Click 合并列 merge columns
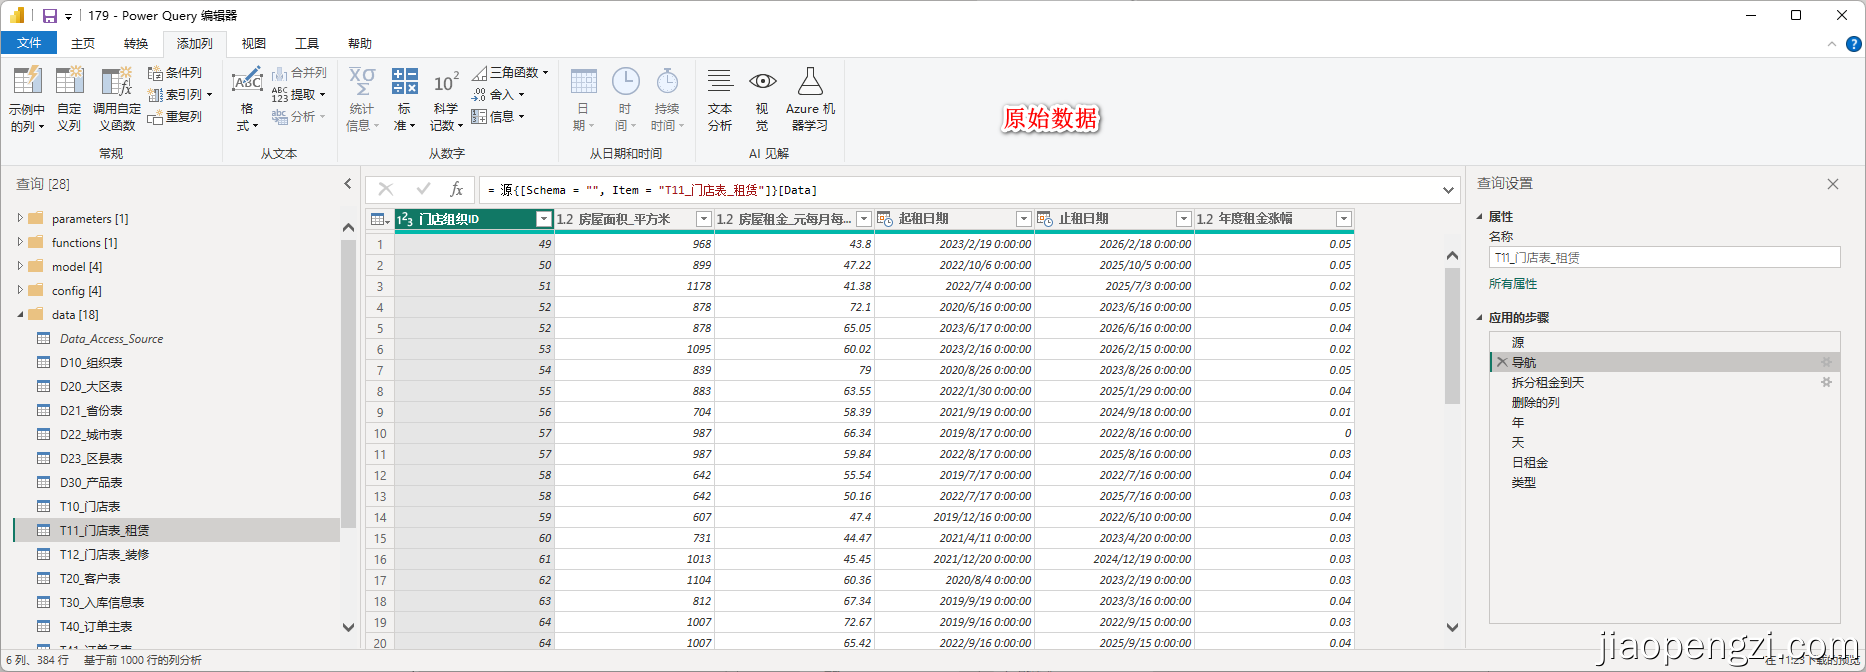Image resolution: width=1866 pixels, height=672 pixels. point(299,73)
